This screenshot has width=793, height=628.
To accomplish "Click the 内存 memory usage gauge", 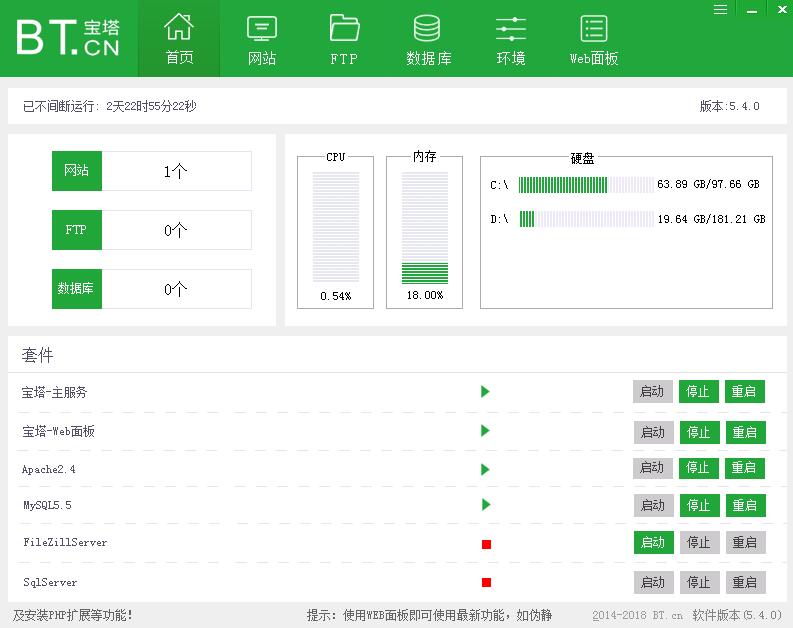I will pos(425,227).
